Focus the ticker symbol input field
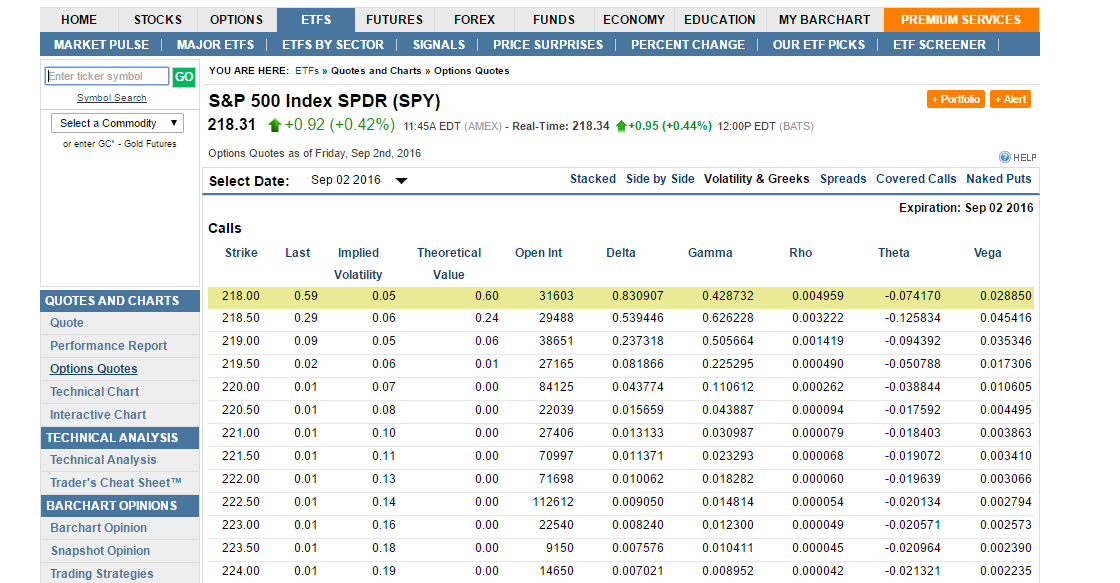The image size is (1120, 583). click(106, 76)
